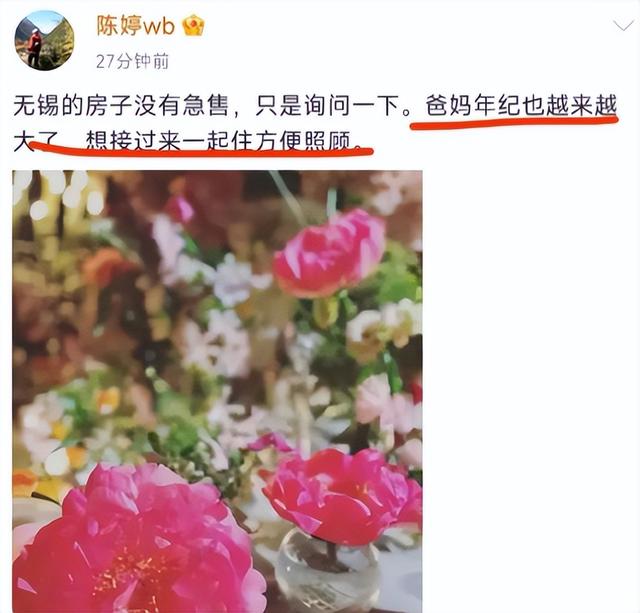Click the phrase 只是询问一下

(327, 106)
